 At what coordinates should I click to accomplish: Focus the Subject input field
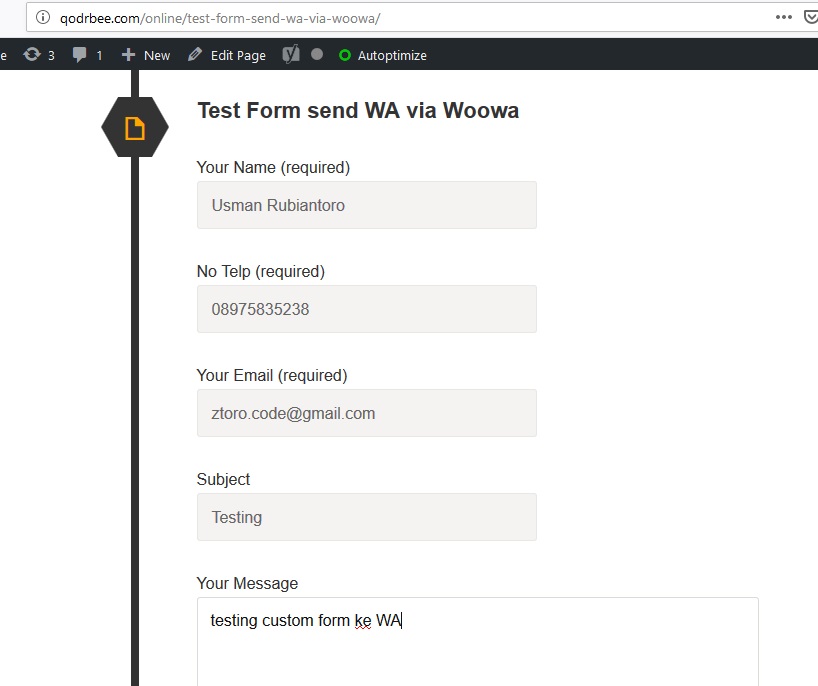pyautogui.click(x=367, y=517)
